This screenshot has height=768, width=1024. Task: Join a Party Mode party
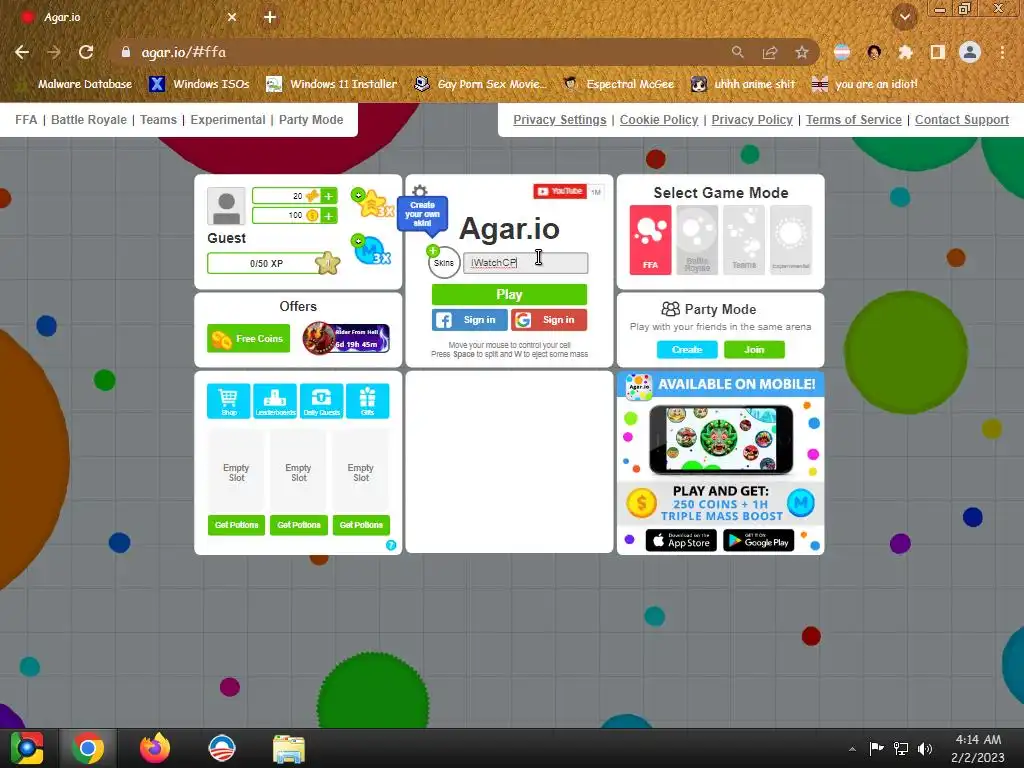(754, 349)
